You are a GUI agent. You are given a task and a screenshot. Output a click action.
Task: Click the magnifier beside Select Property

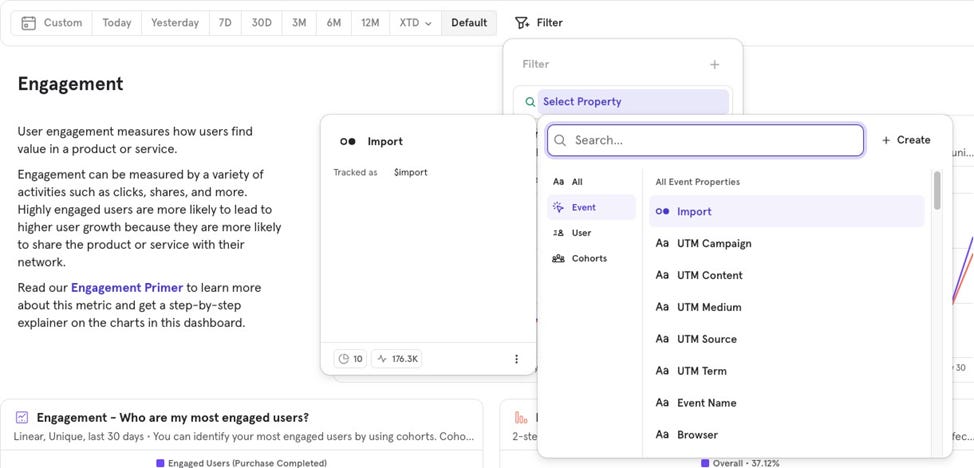click(x=530, y=102)
